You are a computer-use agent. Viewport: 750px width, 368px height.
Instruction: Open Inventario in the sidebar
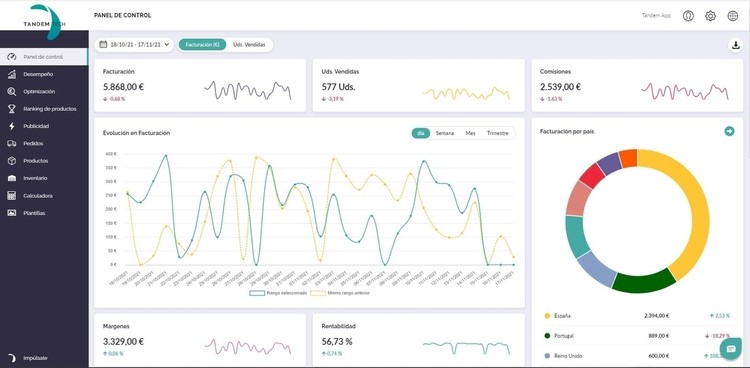coord(35,178)
